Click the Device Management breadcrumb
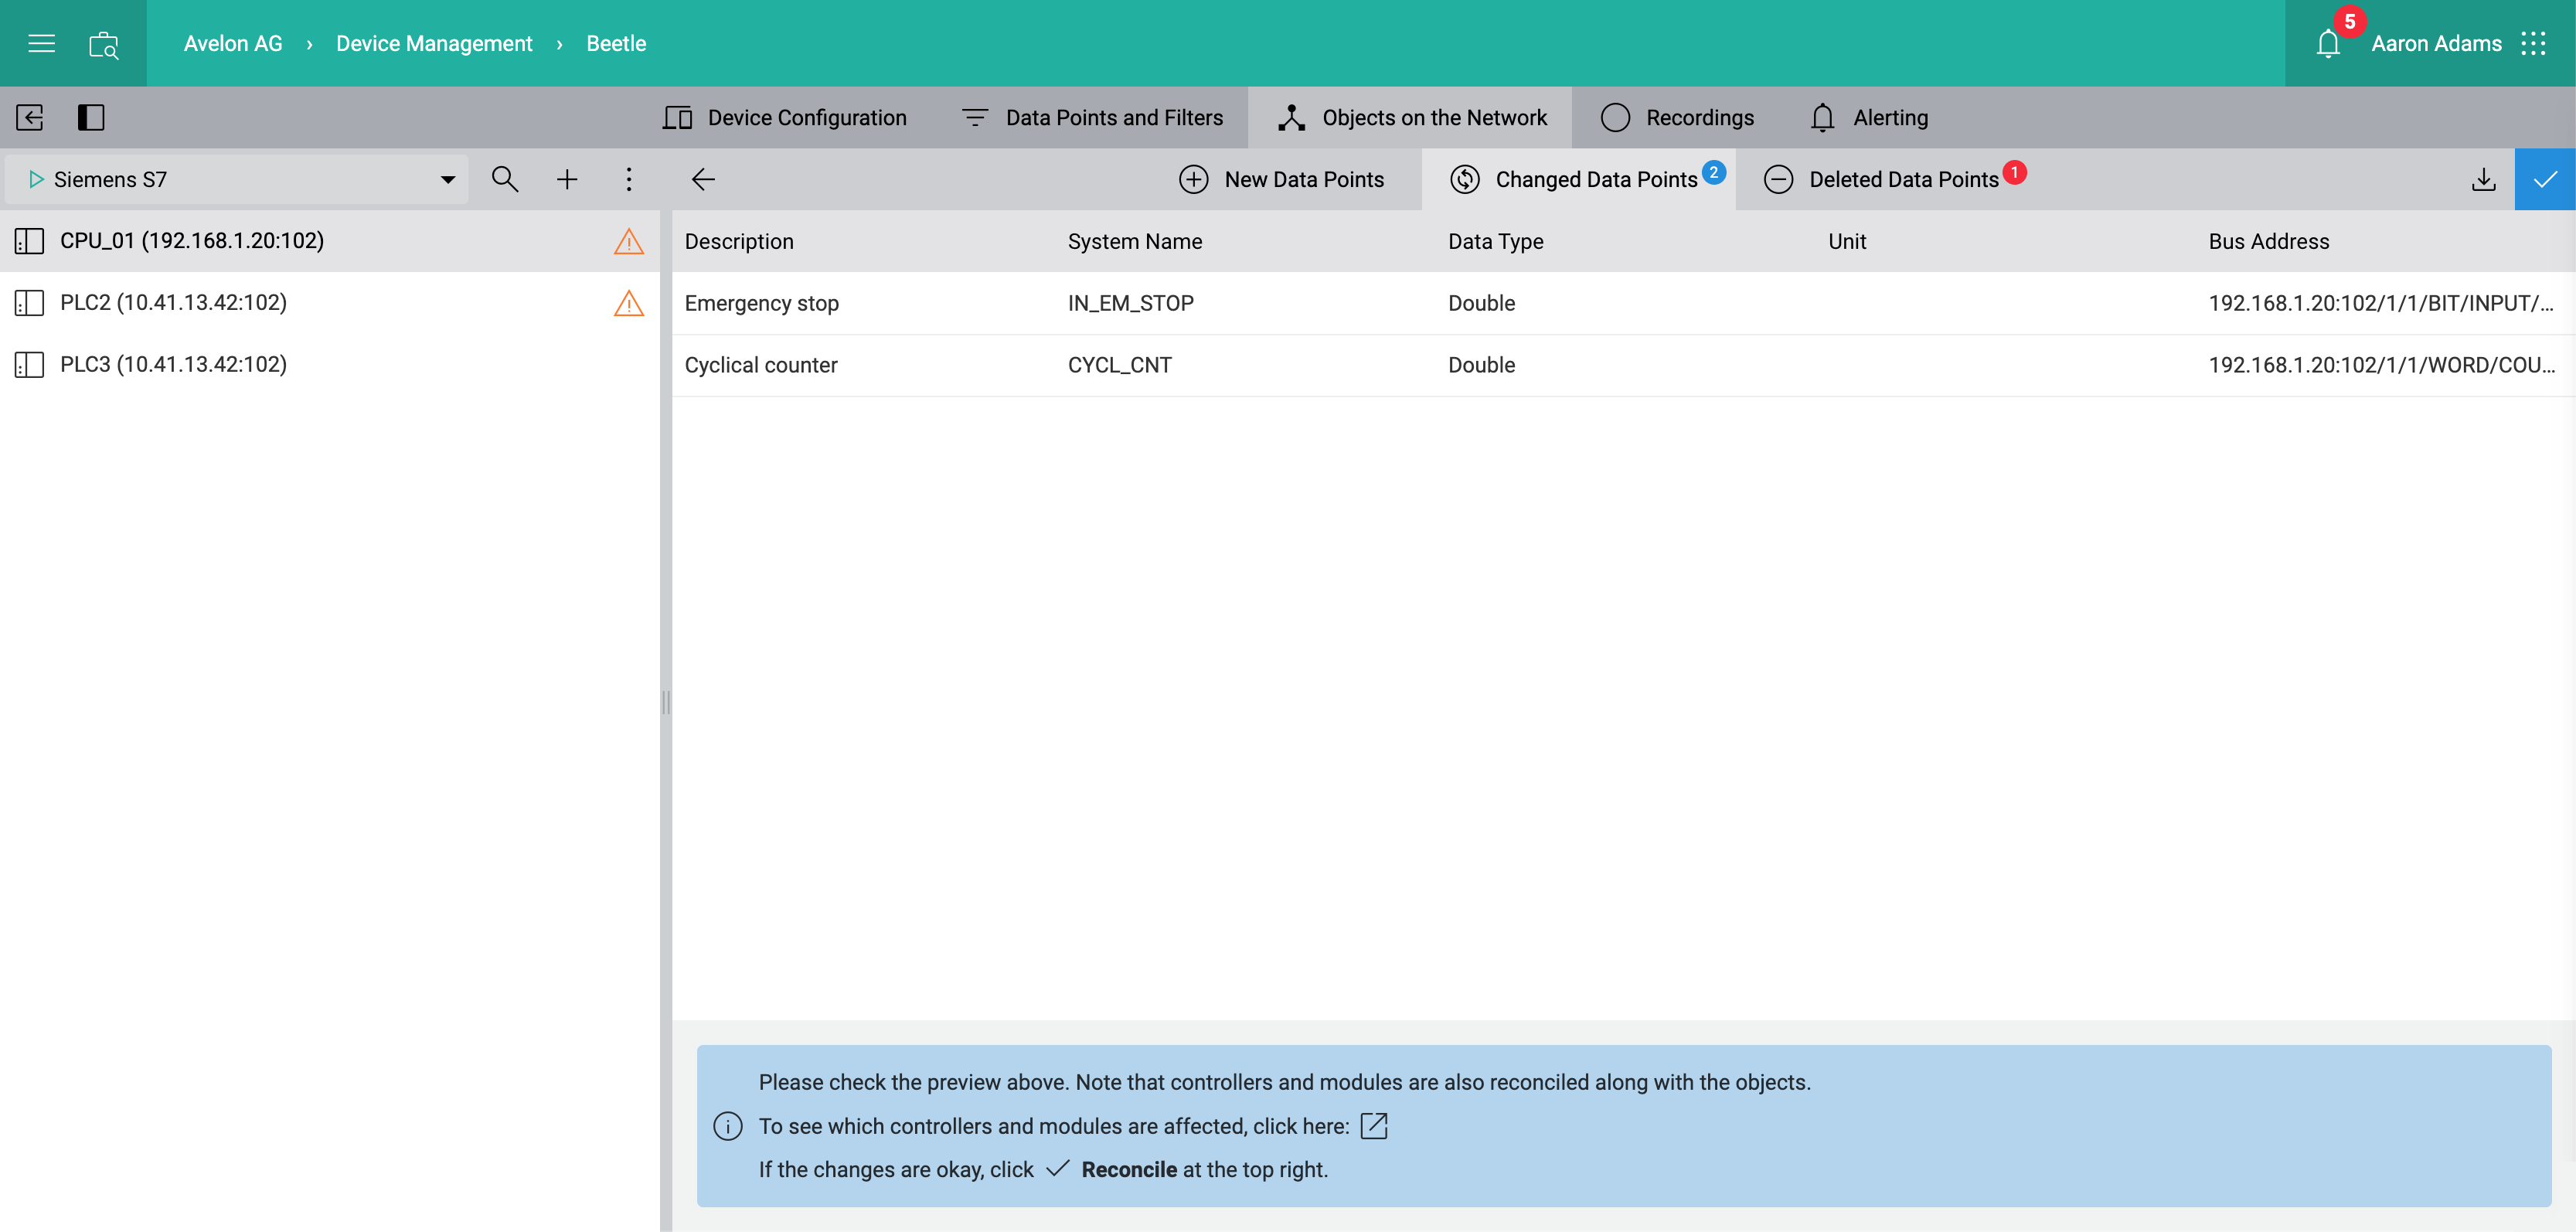The height and width of the screenshot is (1232, 2576). 434,43
